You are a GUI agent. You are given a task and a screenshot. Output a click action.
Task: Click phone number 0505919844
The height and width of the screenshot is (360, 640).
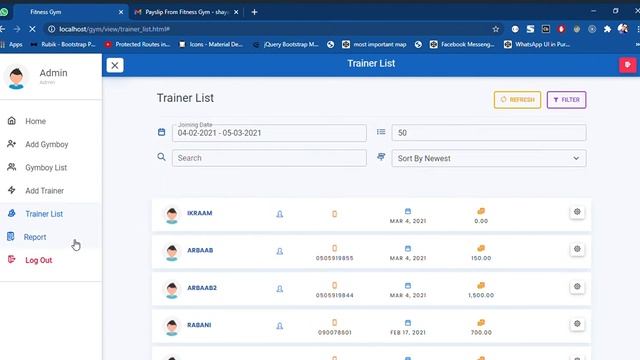(334, 296)
